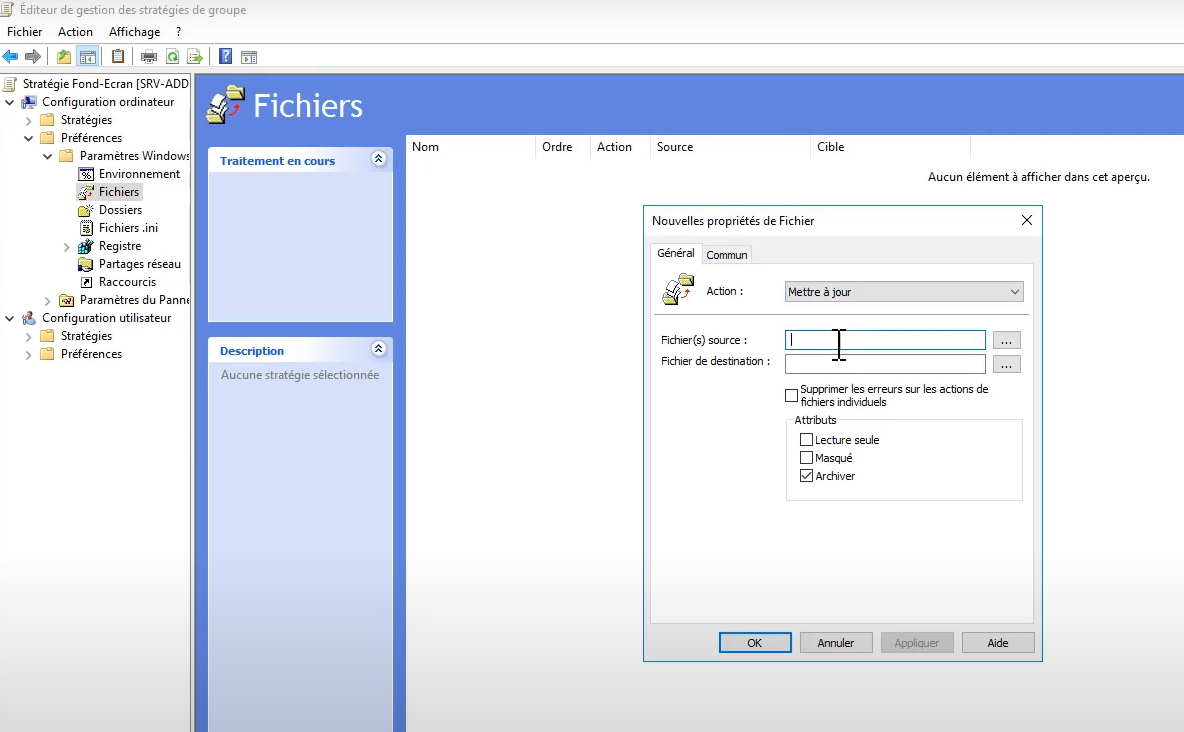Close the Nouvelles propriétés de Fichier dialog
This screenshot has width=1184, height=732.
coord(1027,220)
